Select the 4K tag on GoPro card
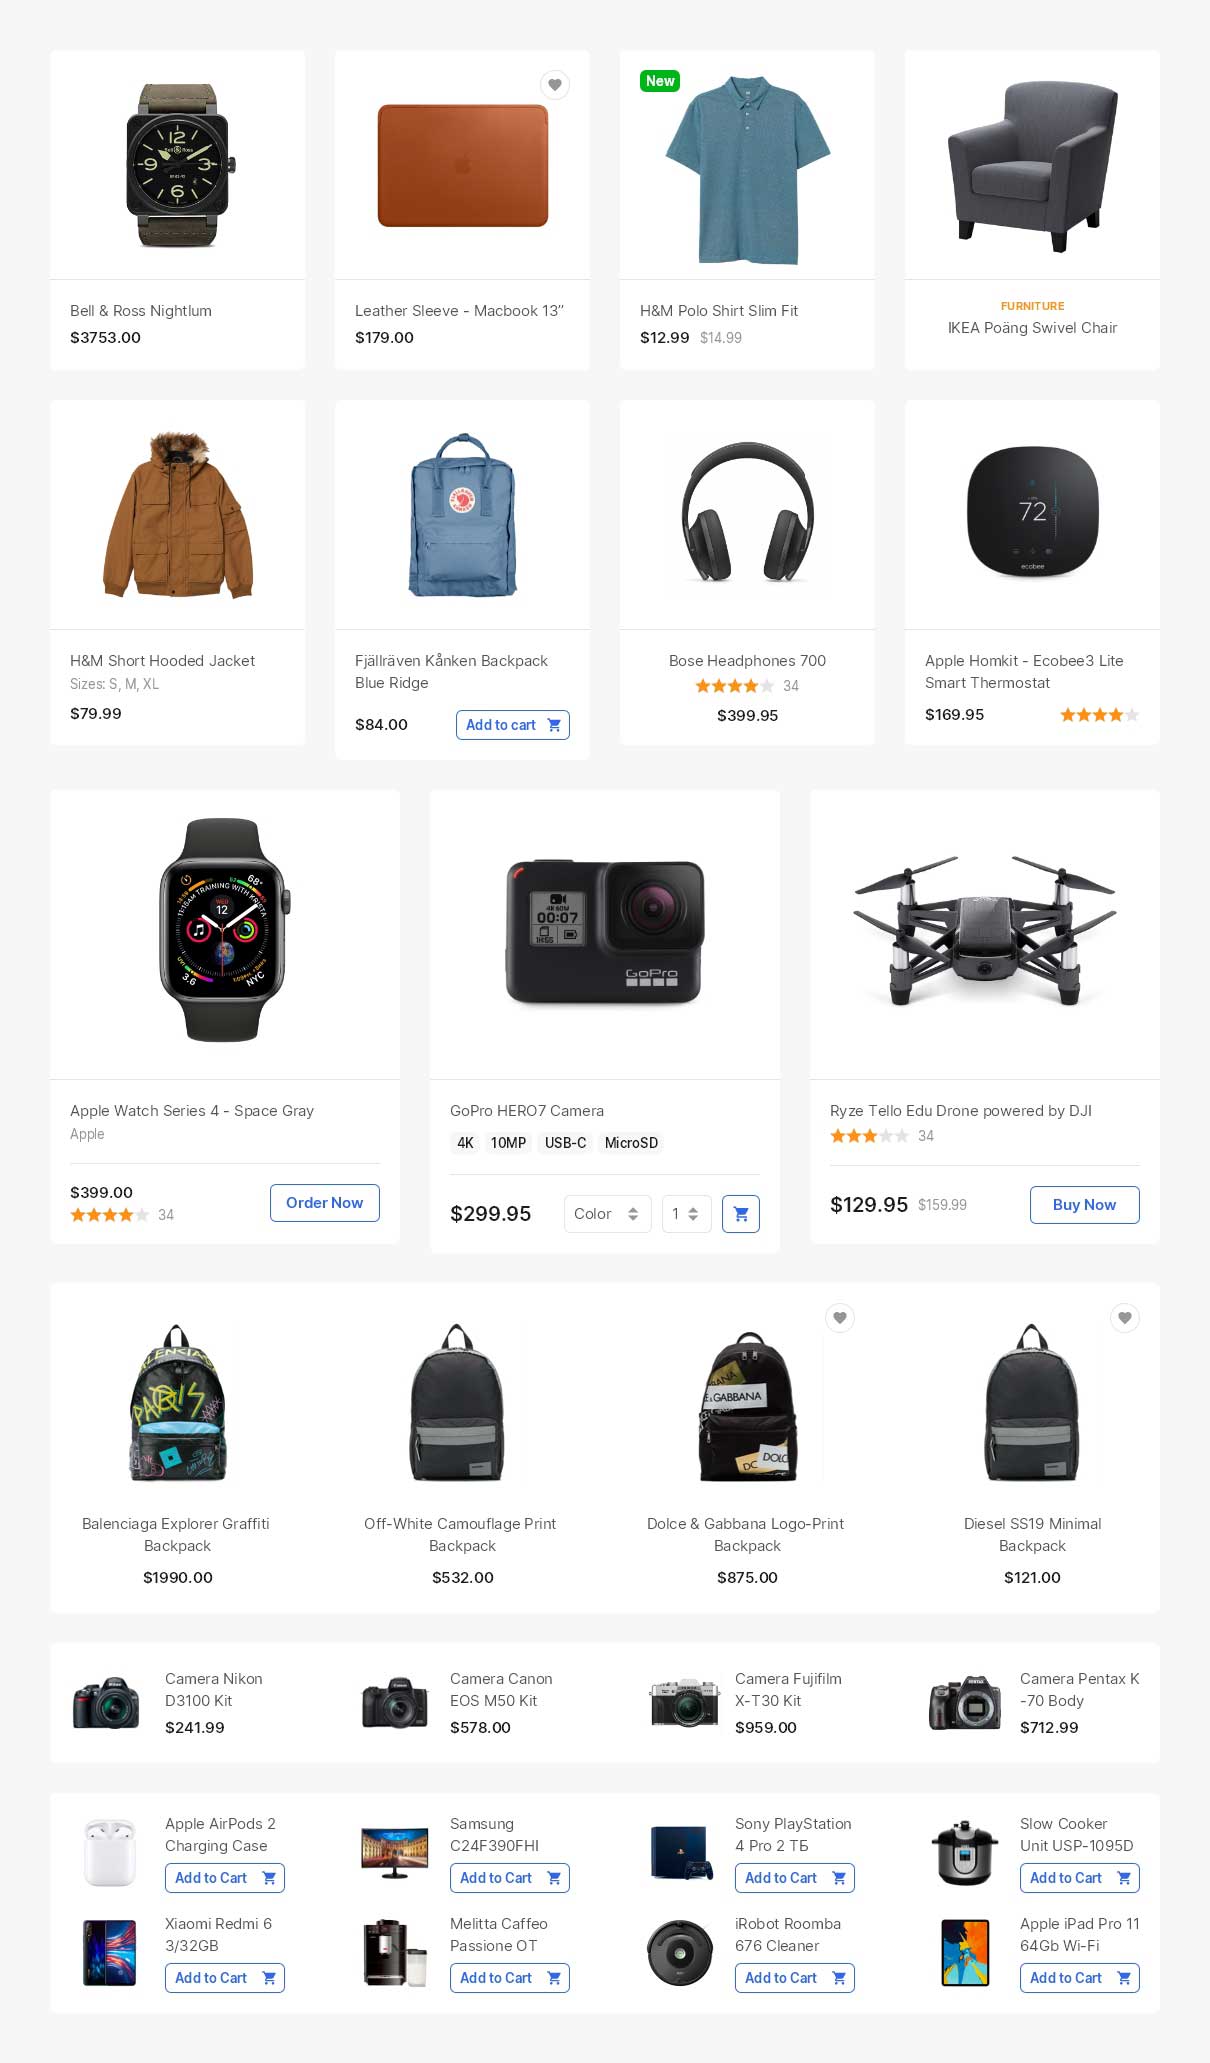Viewport: 1210px width, 2063px height. pos(465,1143)
